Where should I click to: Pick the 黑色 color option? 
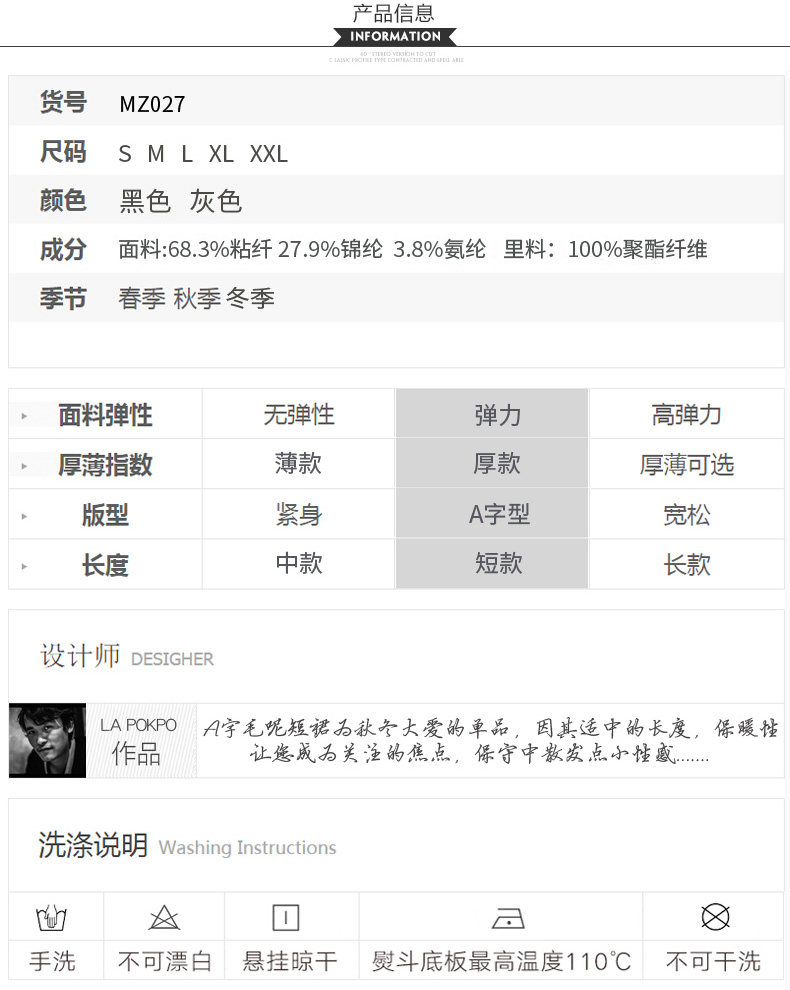145,201
